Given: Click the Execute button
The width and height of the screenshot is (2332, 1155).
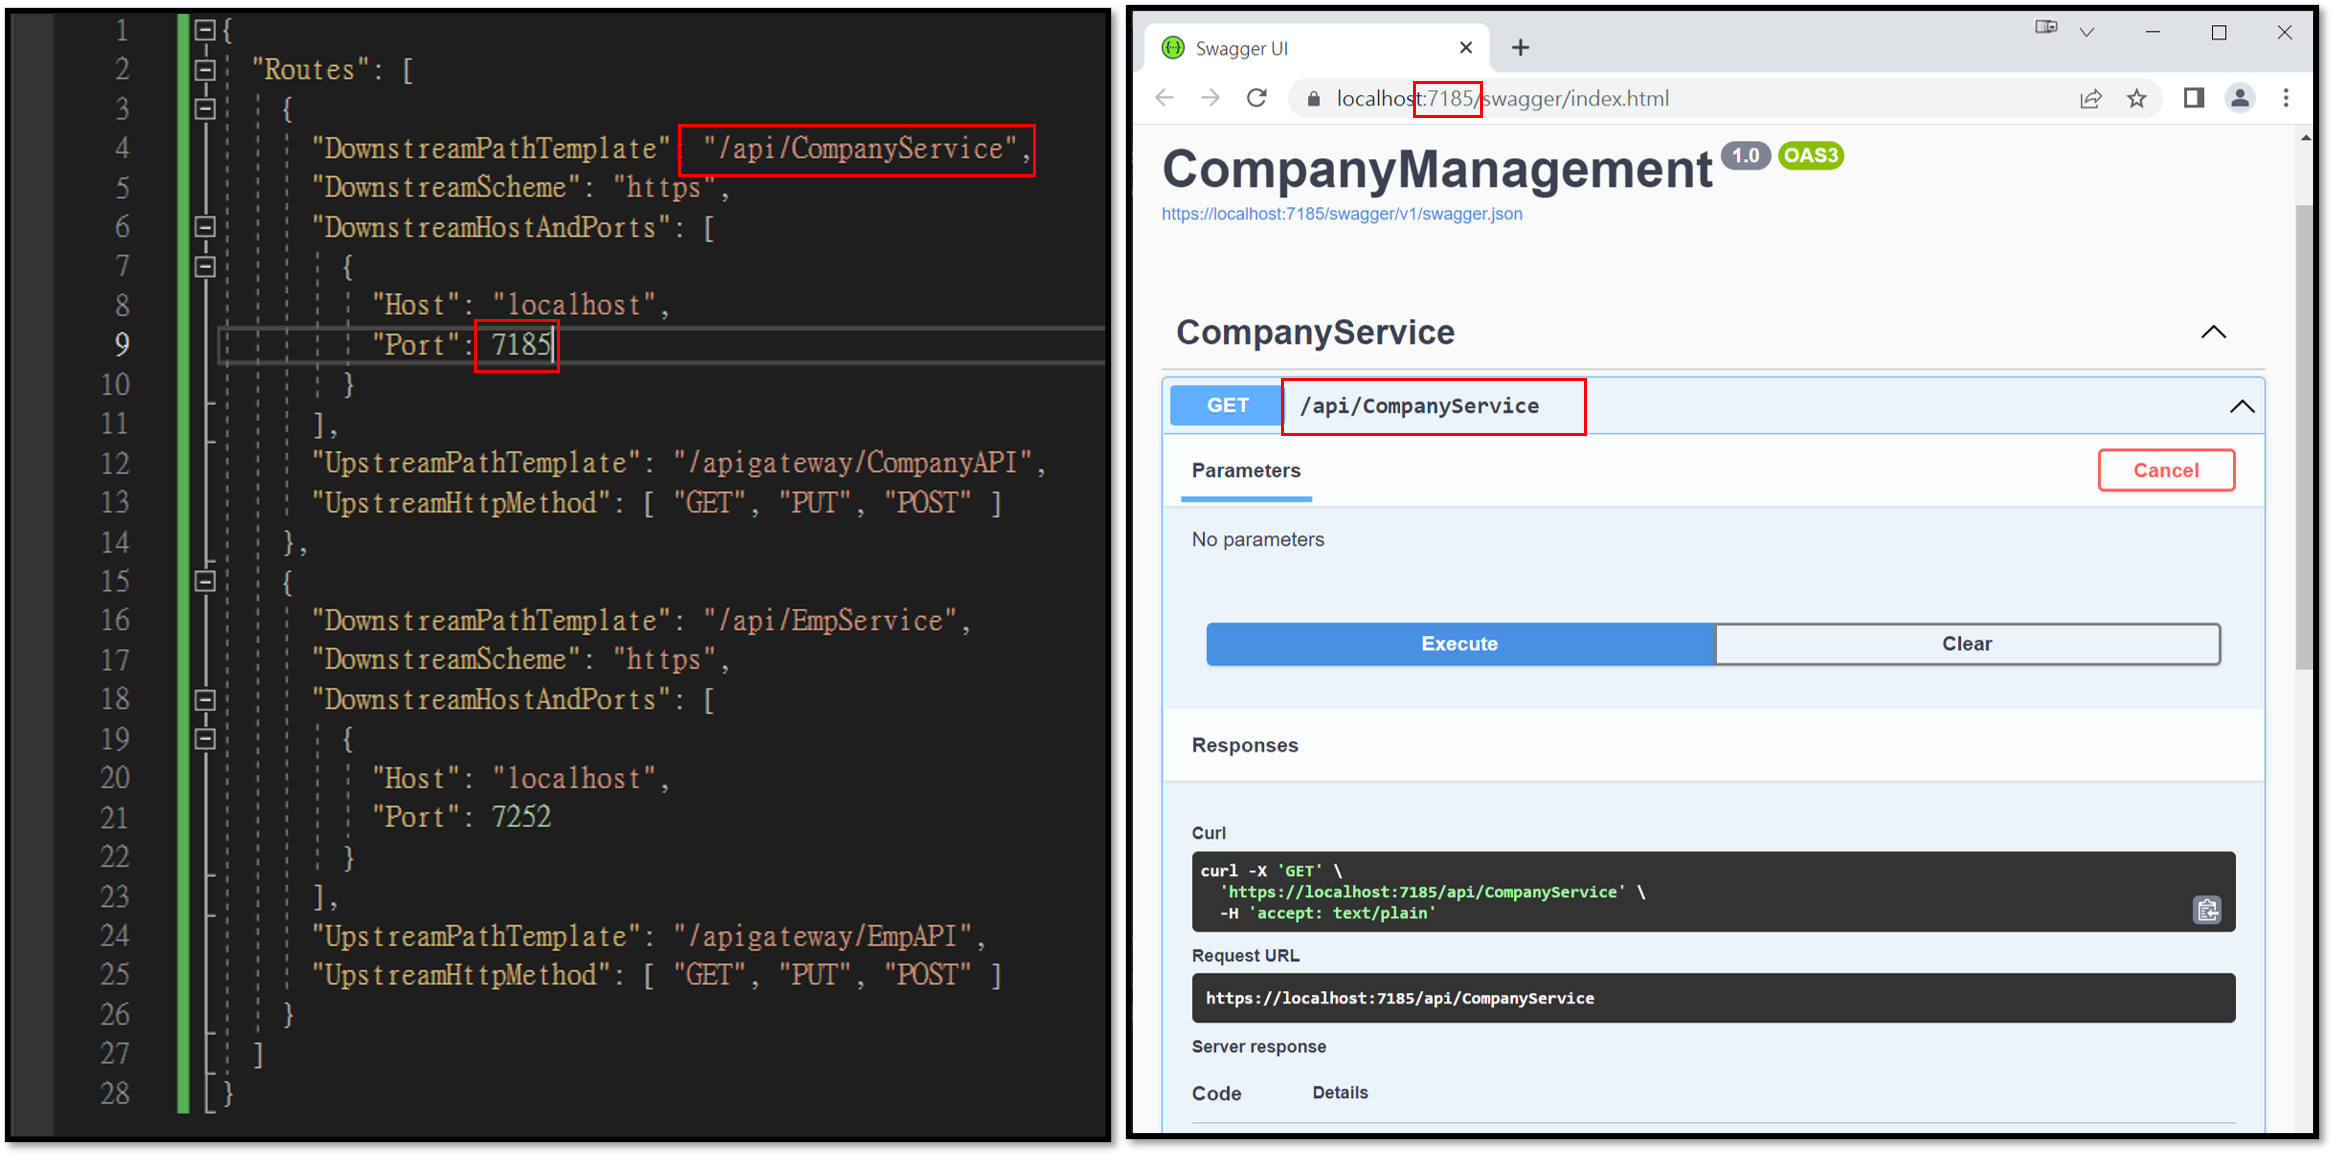Looking at the screenshot, I should point(1460,644).
